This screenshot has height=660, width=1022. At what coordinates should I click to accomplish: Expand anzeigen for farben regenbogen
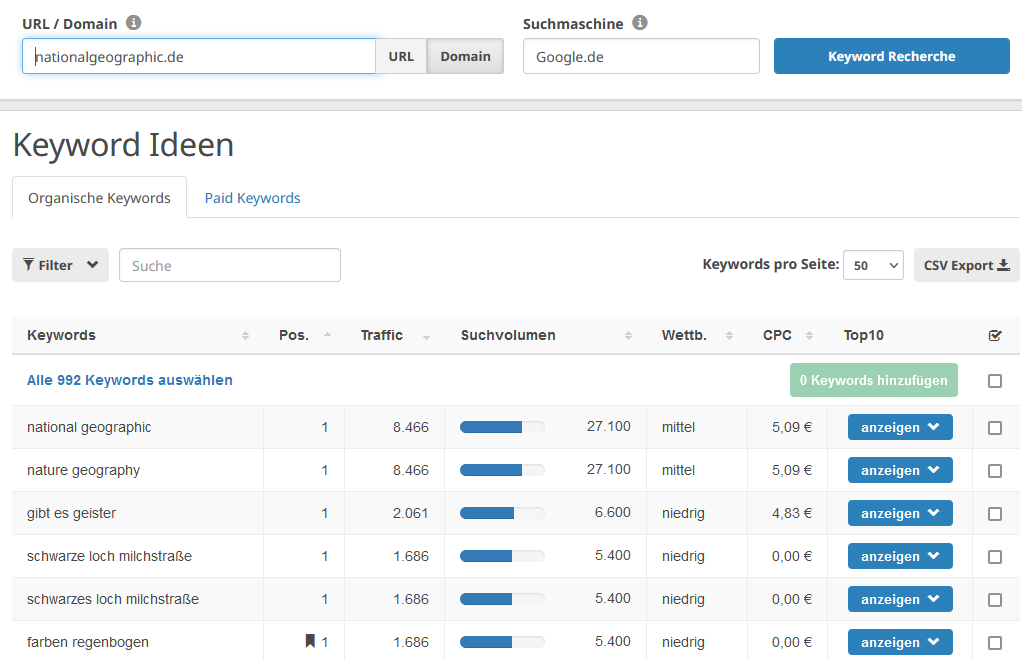point(900,642)
